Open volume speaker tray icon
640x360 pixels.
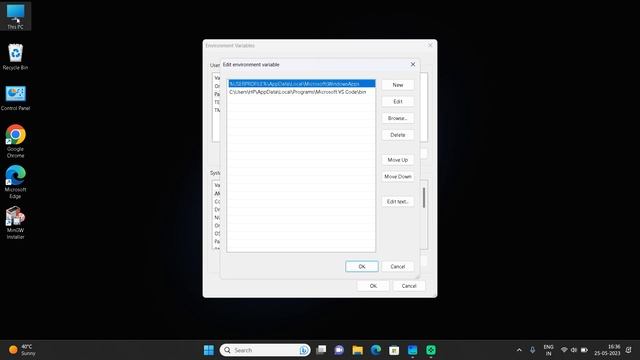(x=574, y=350)
